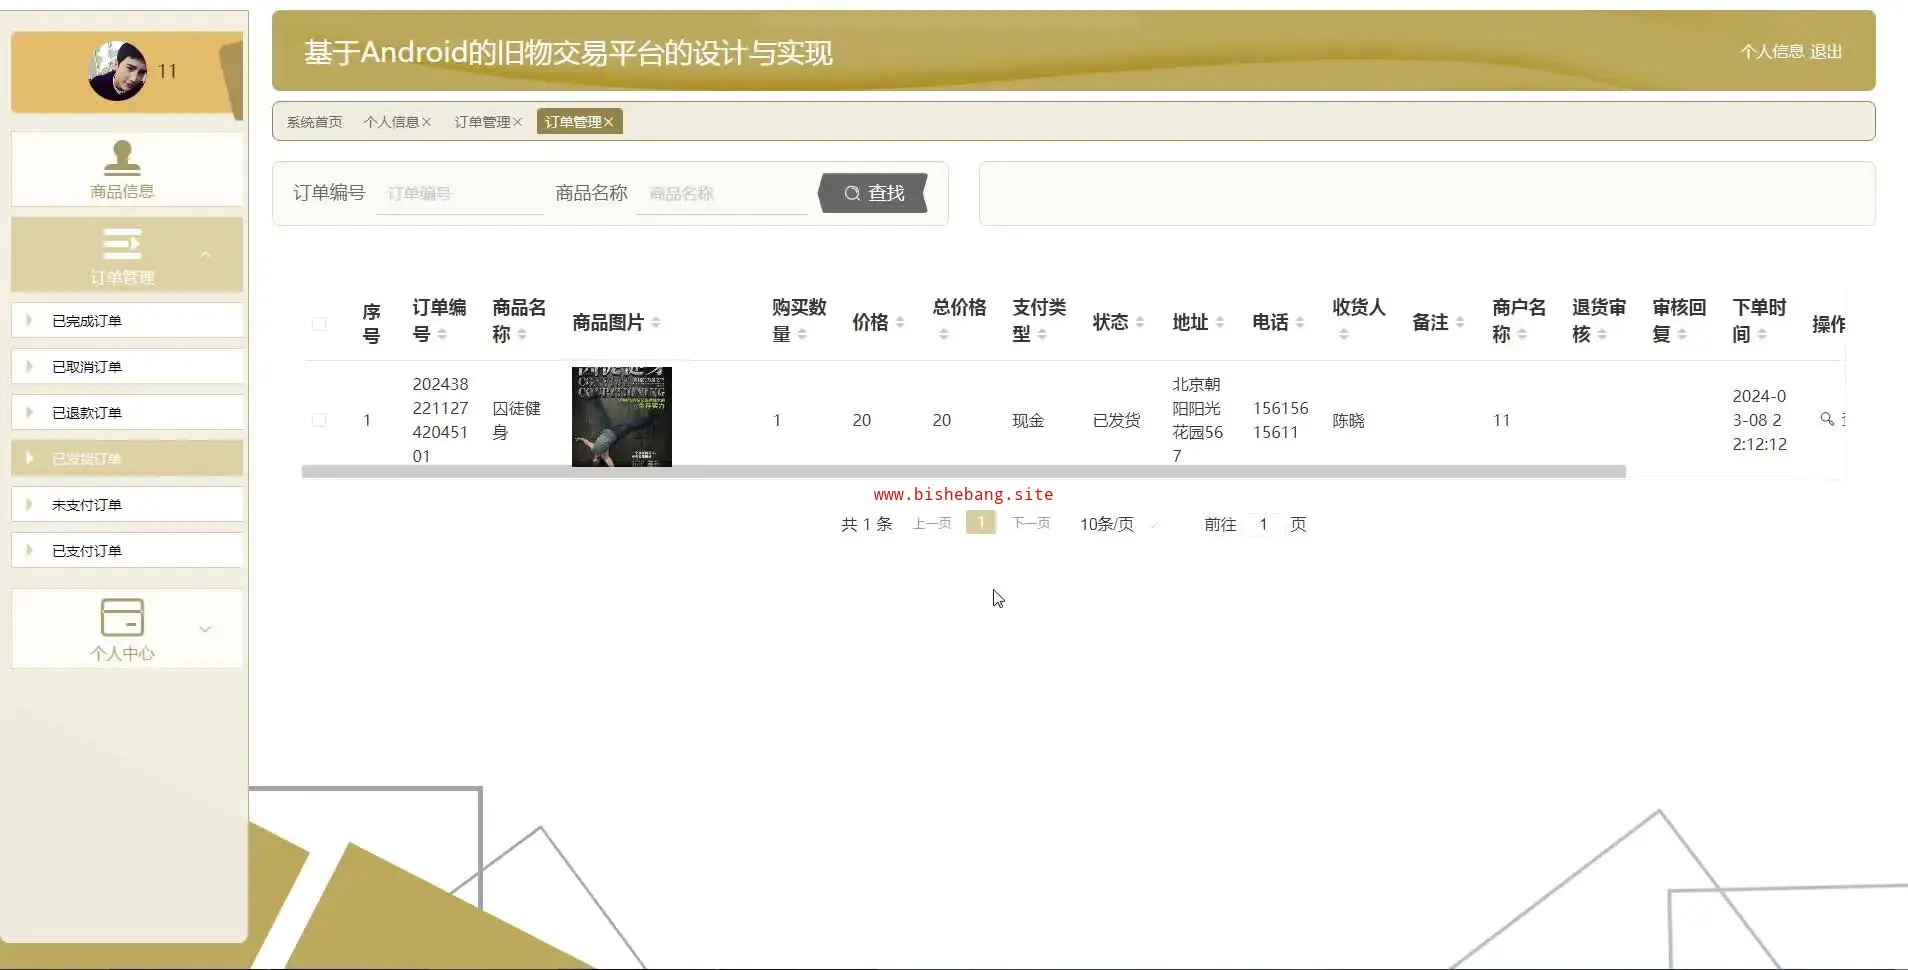The height and width of the screenshot is (970, 1908).
Task: Click the 2024-03-08 order time cell
Action: 1759,420
